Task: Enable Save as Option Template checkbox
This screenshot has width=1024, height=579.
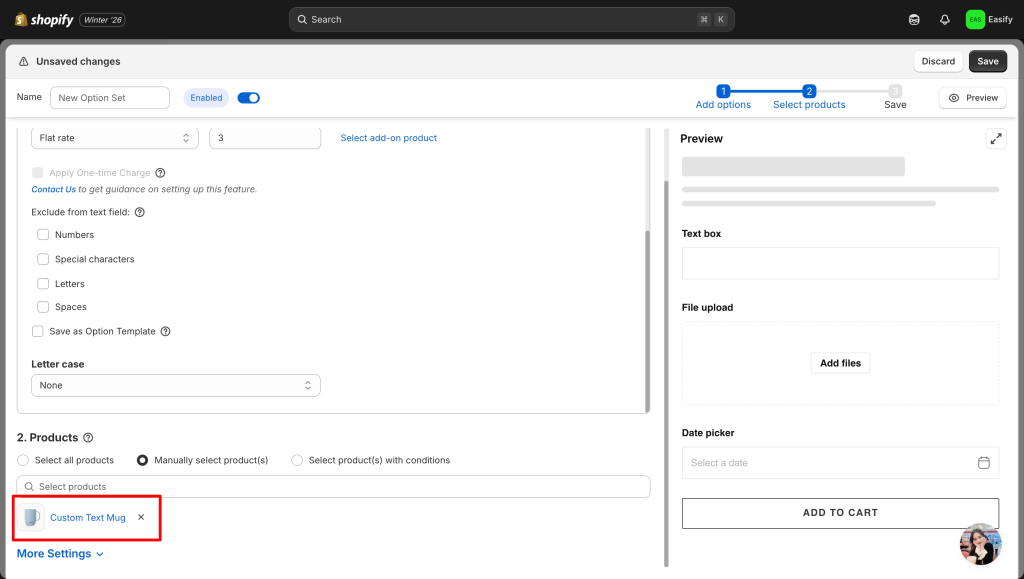Action: tap(38, 332)
